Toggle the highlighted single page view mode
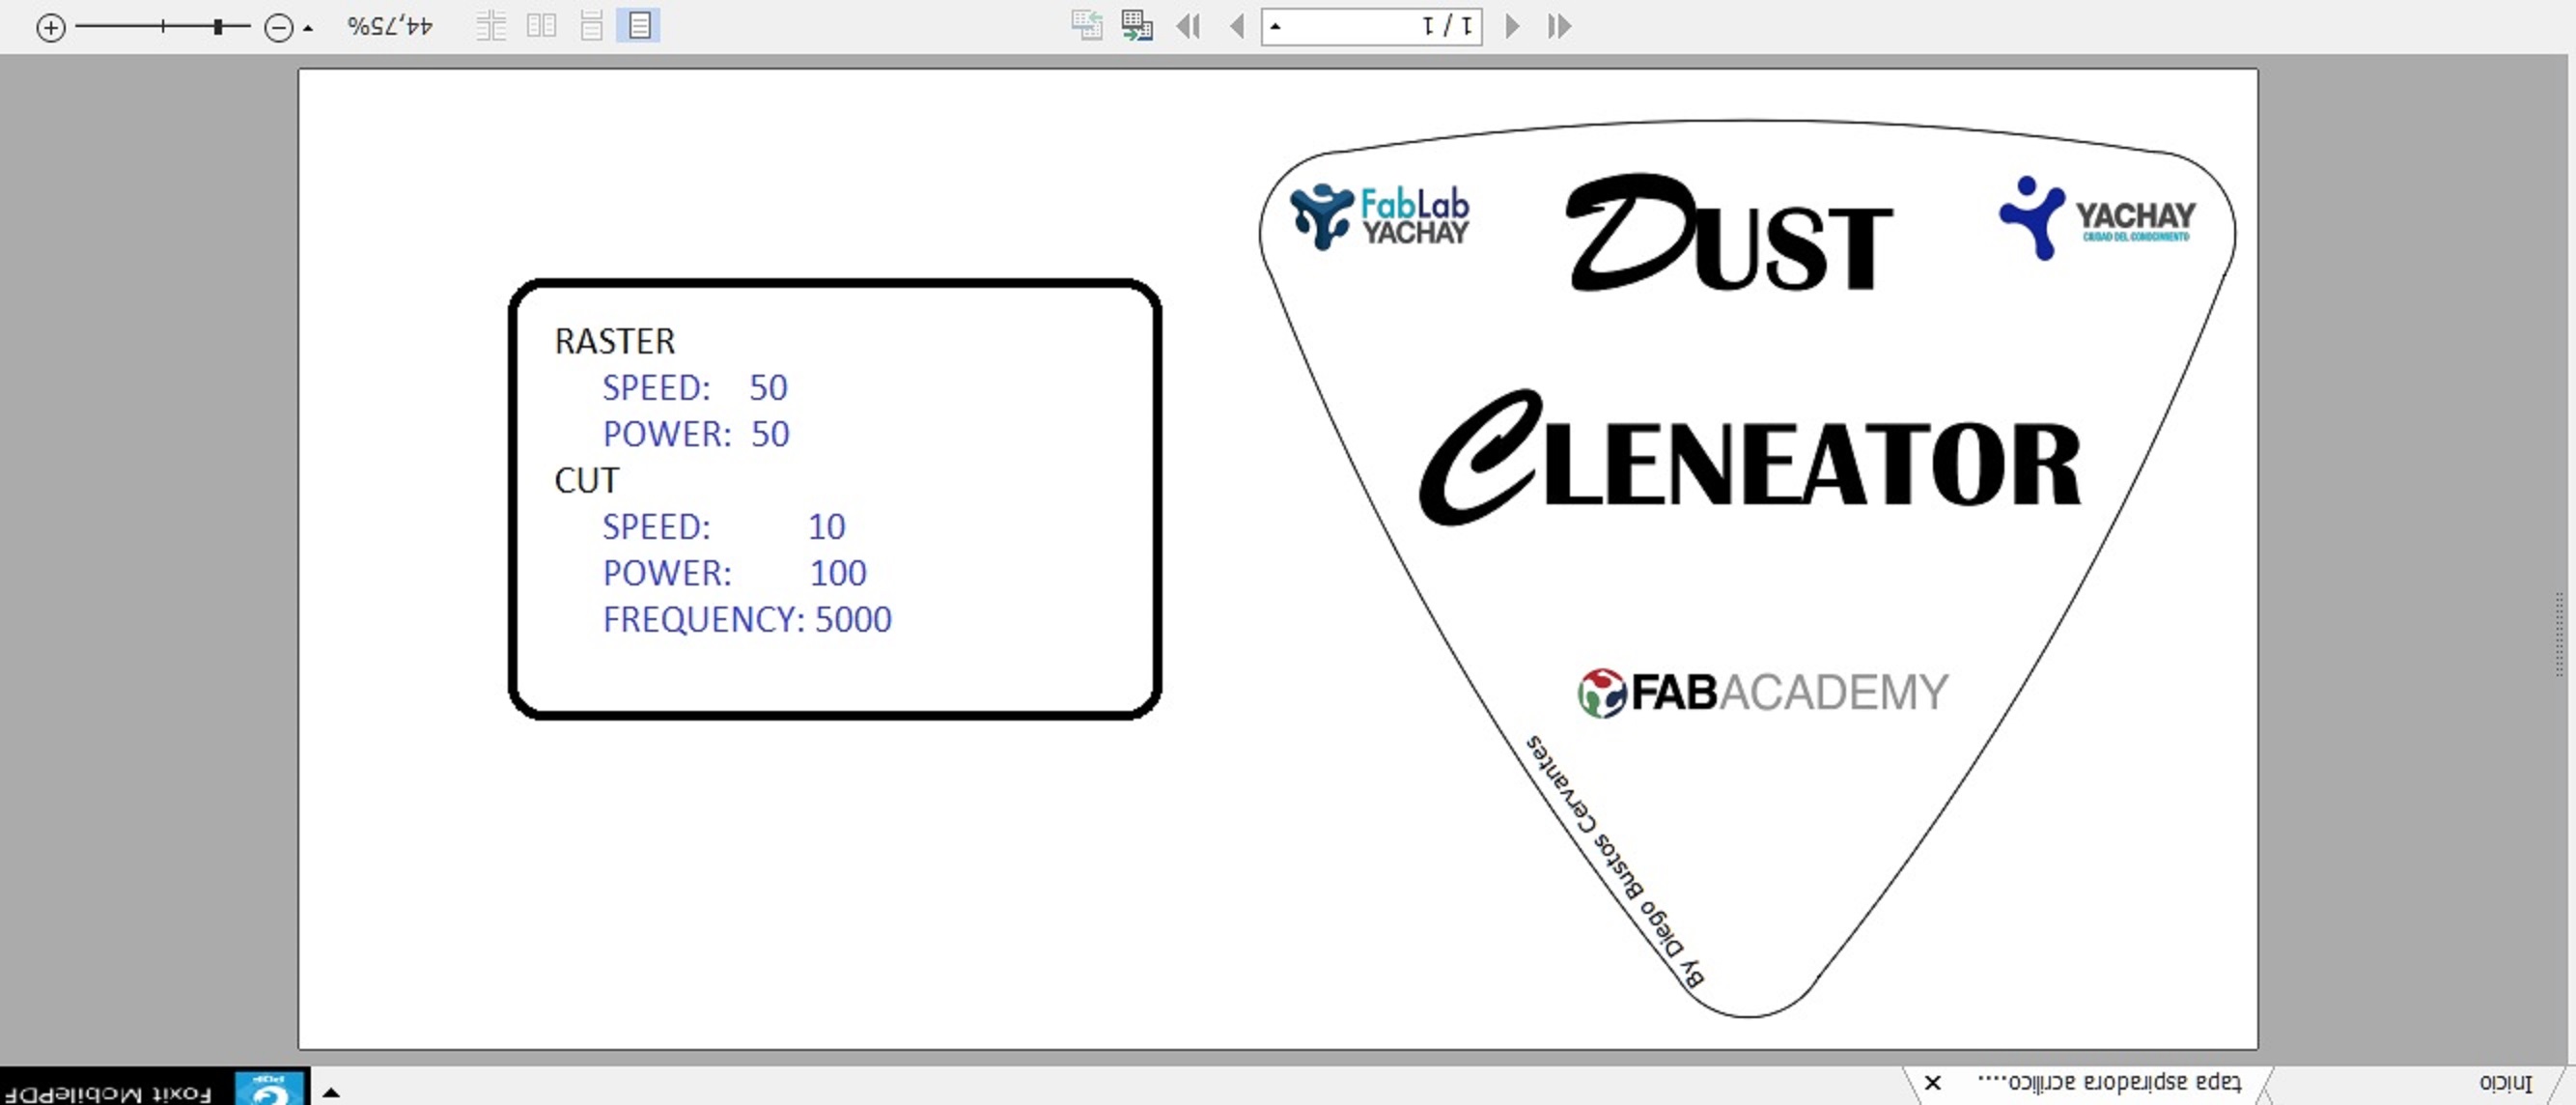Image resolution: width=2576 pixels, height=1105 pixels. (640, 25)
